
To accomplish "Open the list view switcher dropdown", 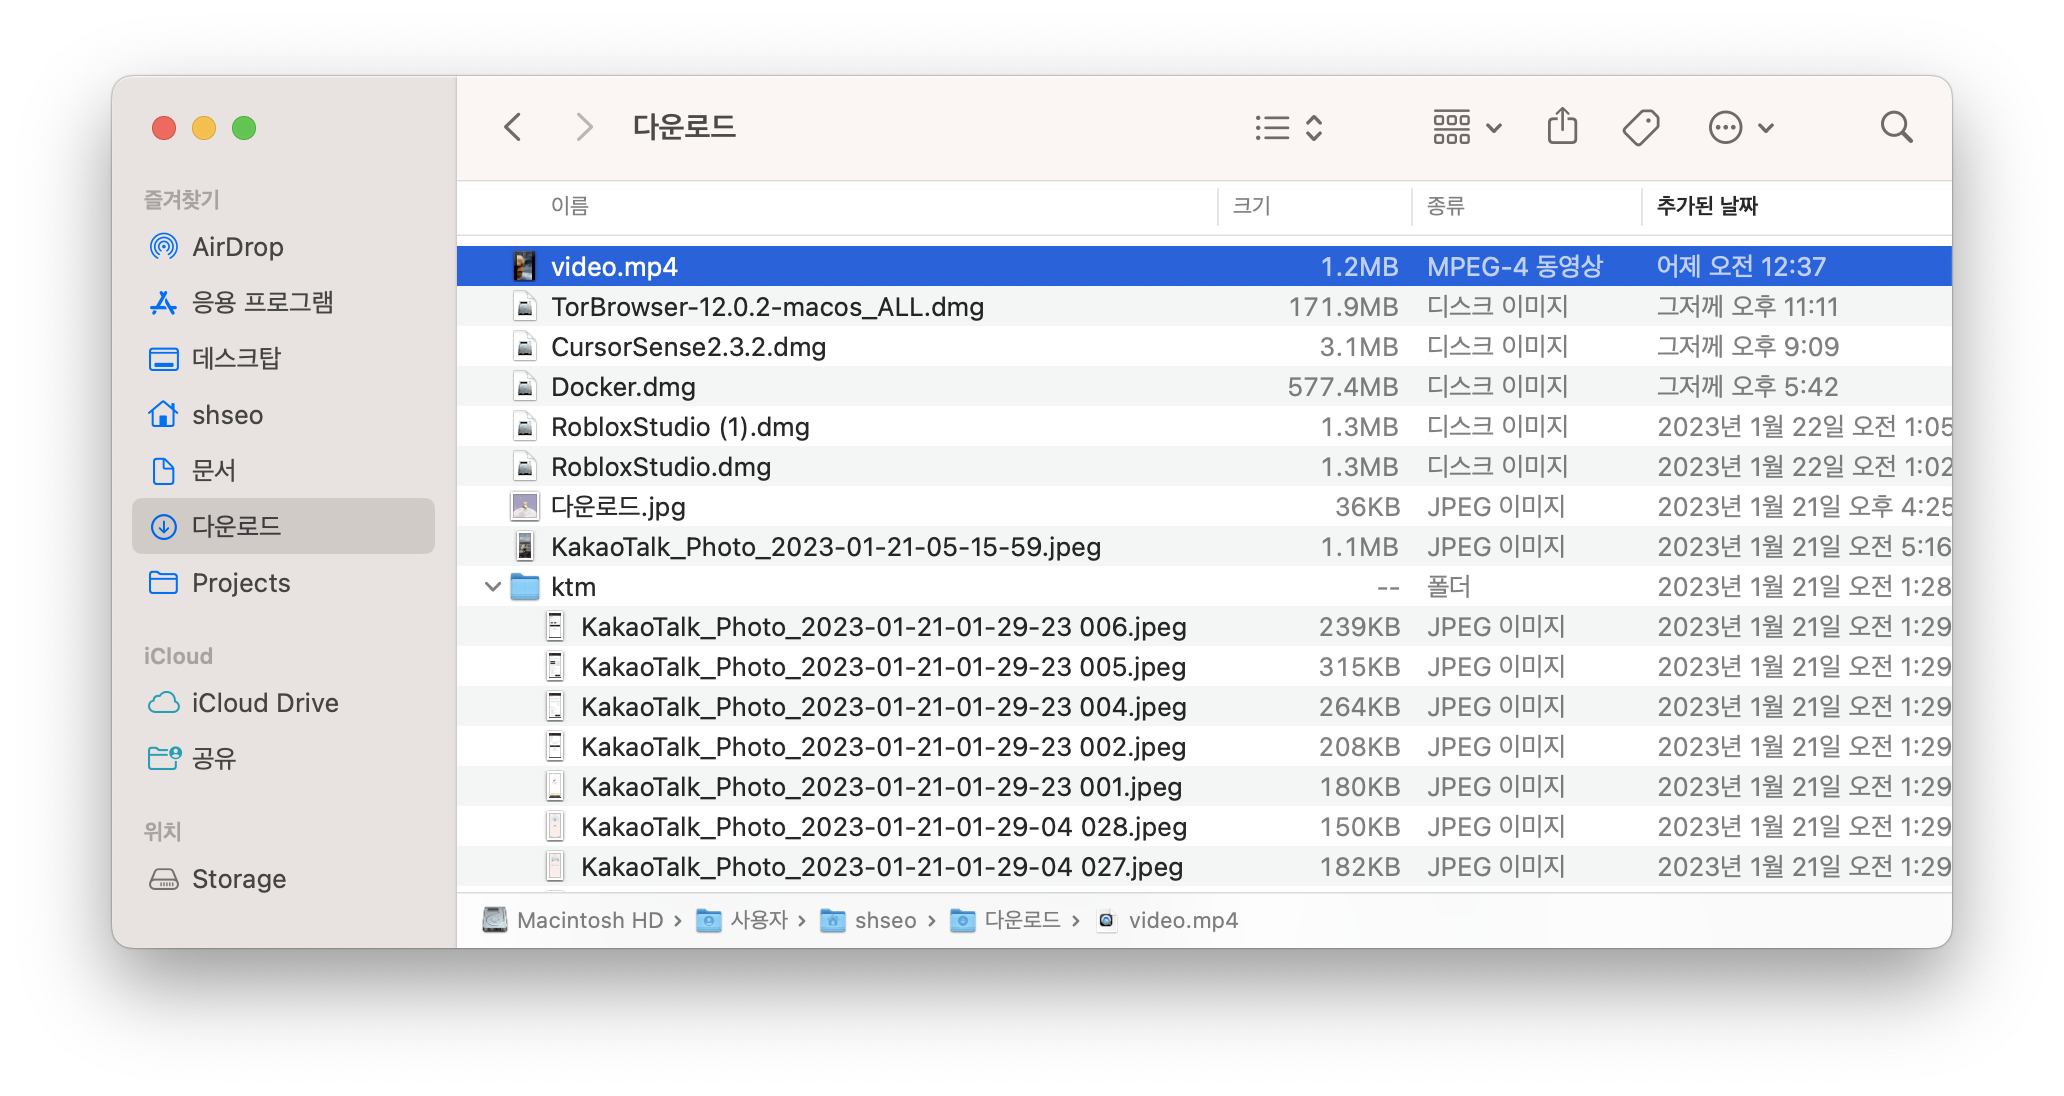I will point(1289,128).
